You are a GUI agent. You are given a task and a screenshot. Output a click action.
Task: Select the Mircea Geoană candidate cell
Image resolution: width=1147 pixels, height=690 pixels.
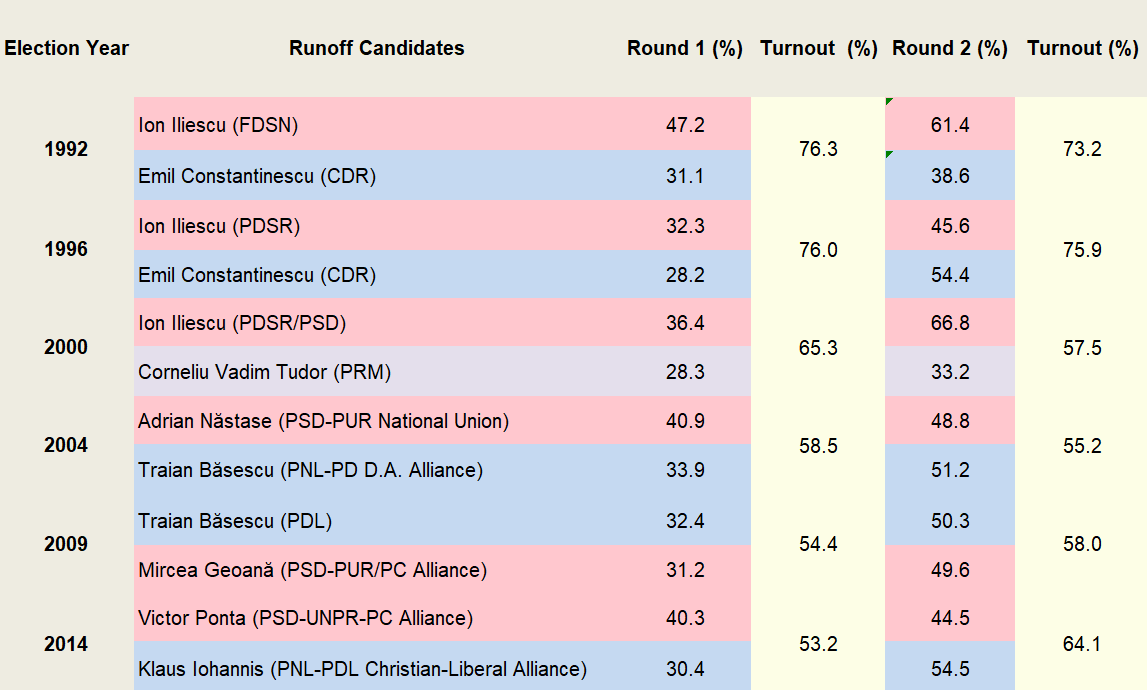click(x=312, y=570)
